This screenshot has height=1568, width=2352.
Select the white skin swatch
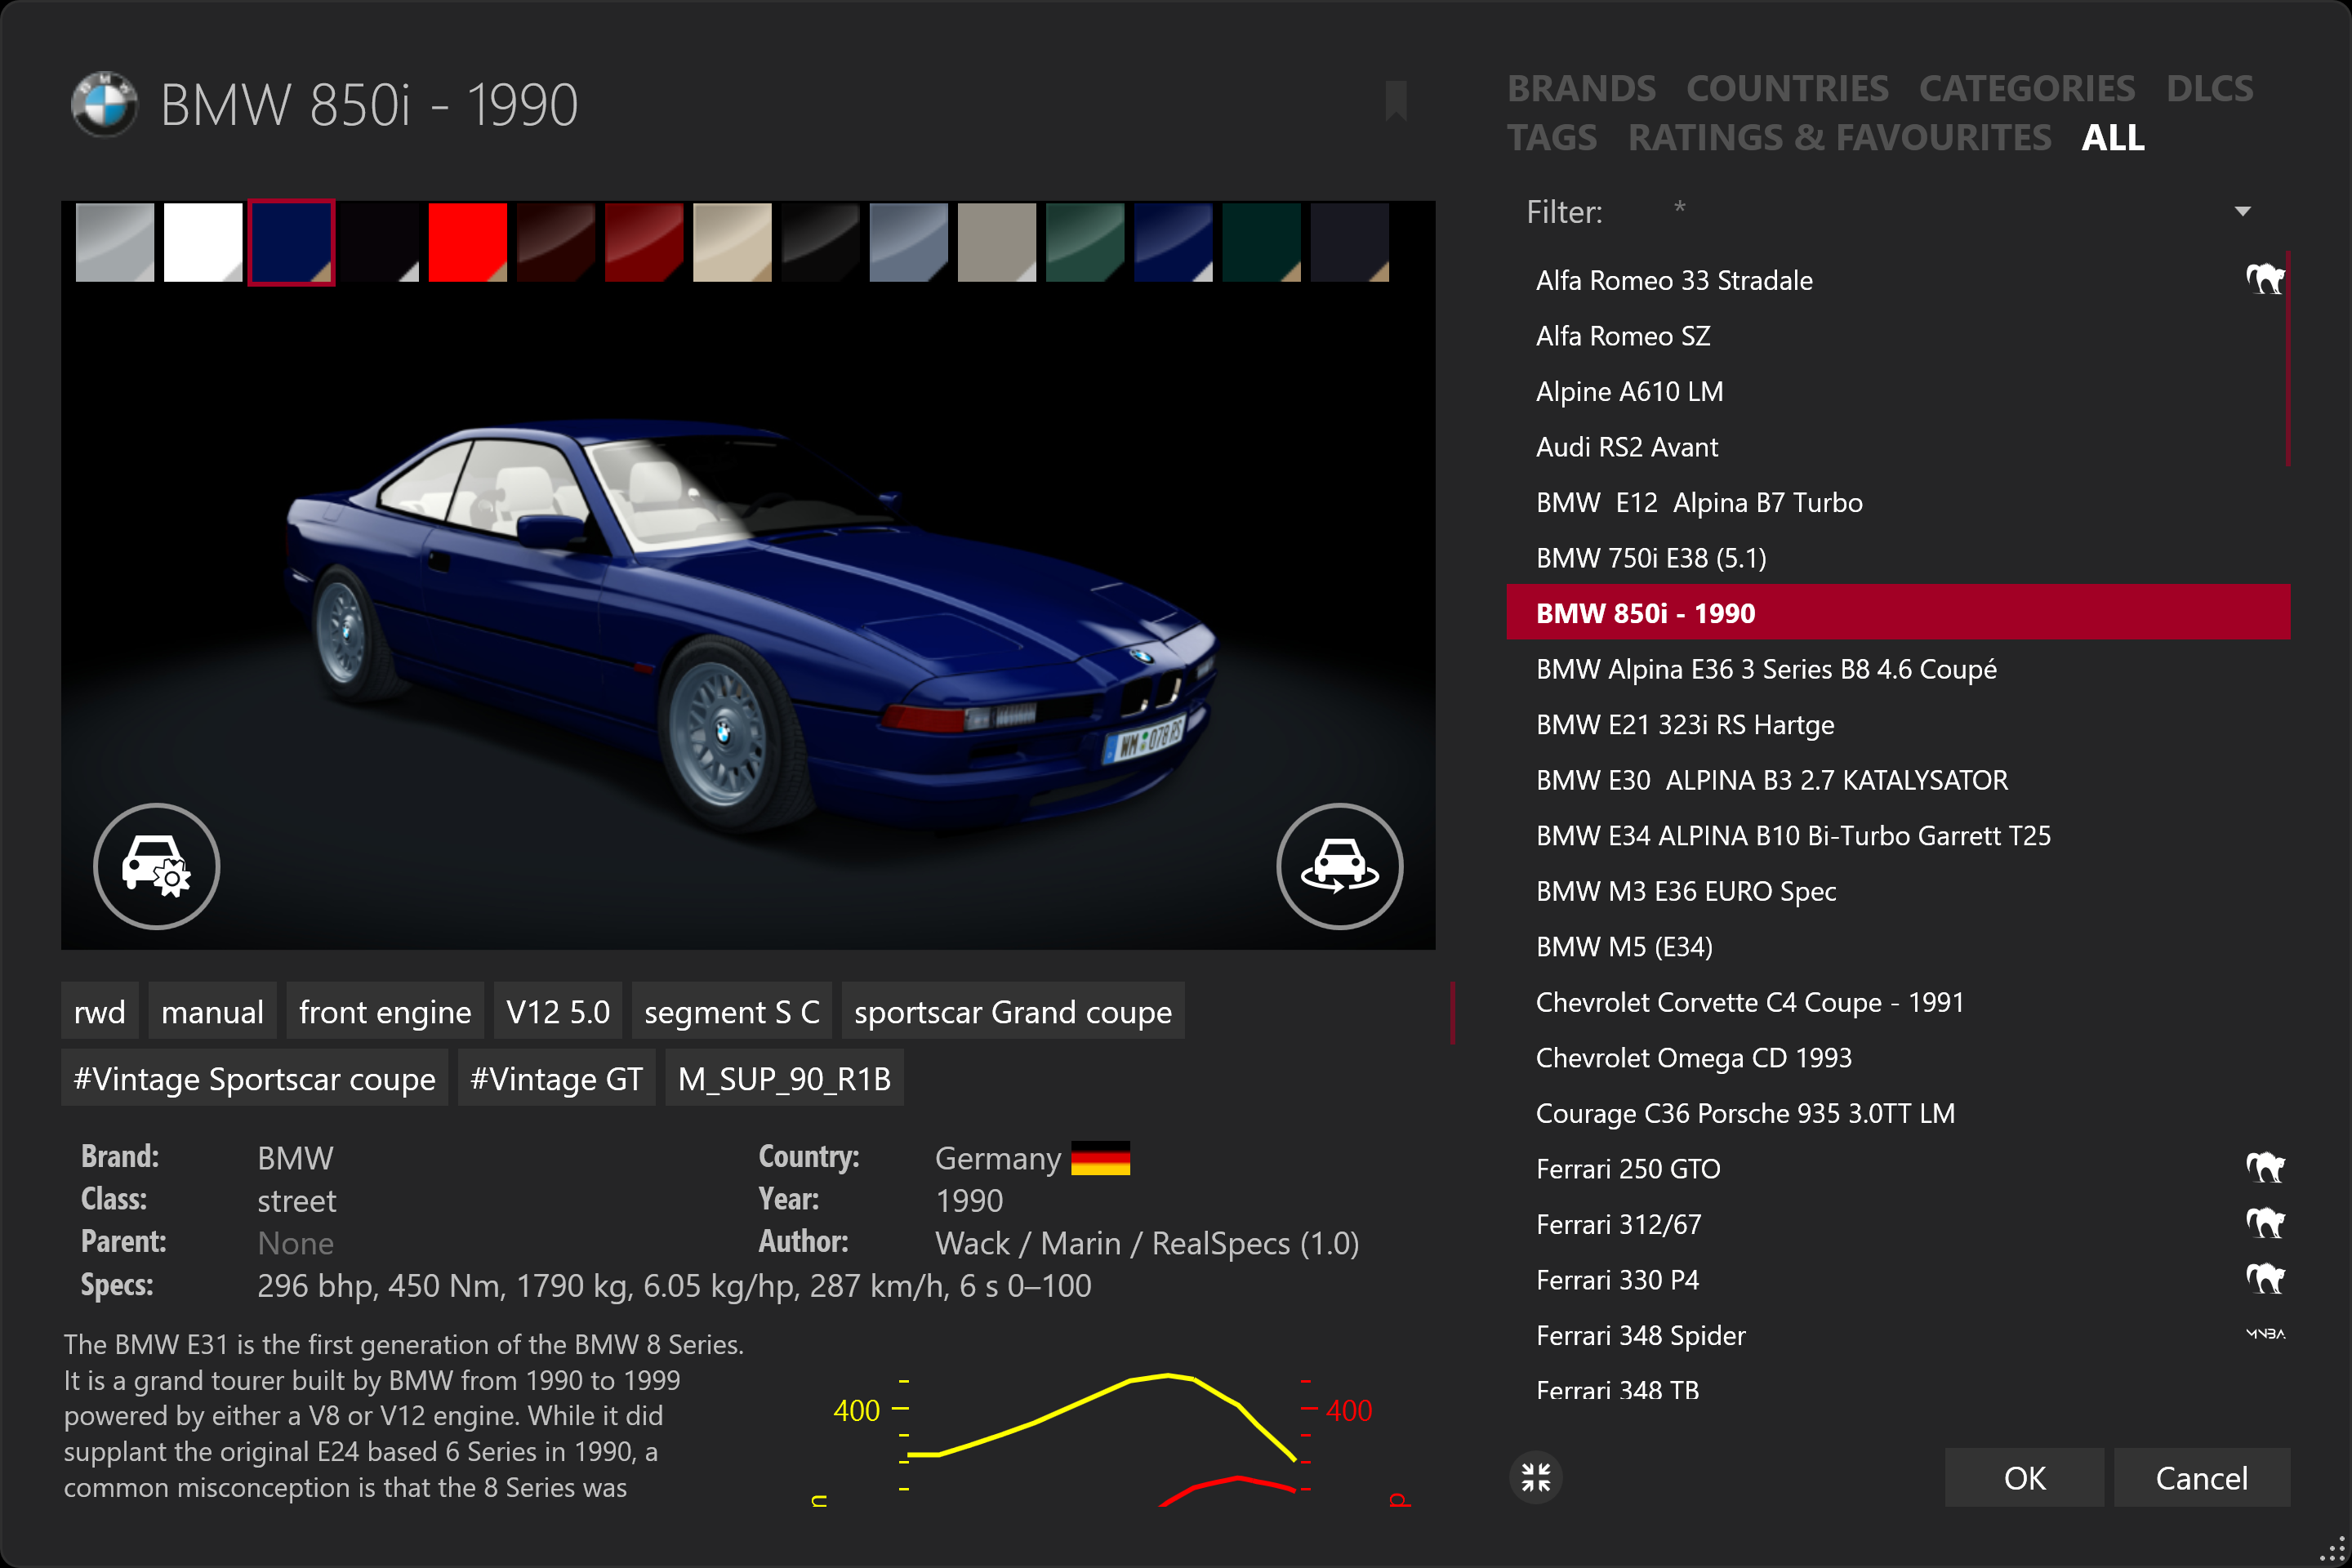pyautogui.click(x=203, y=242)
